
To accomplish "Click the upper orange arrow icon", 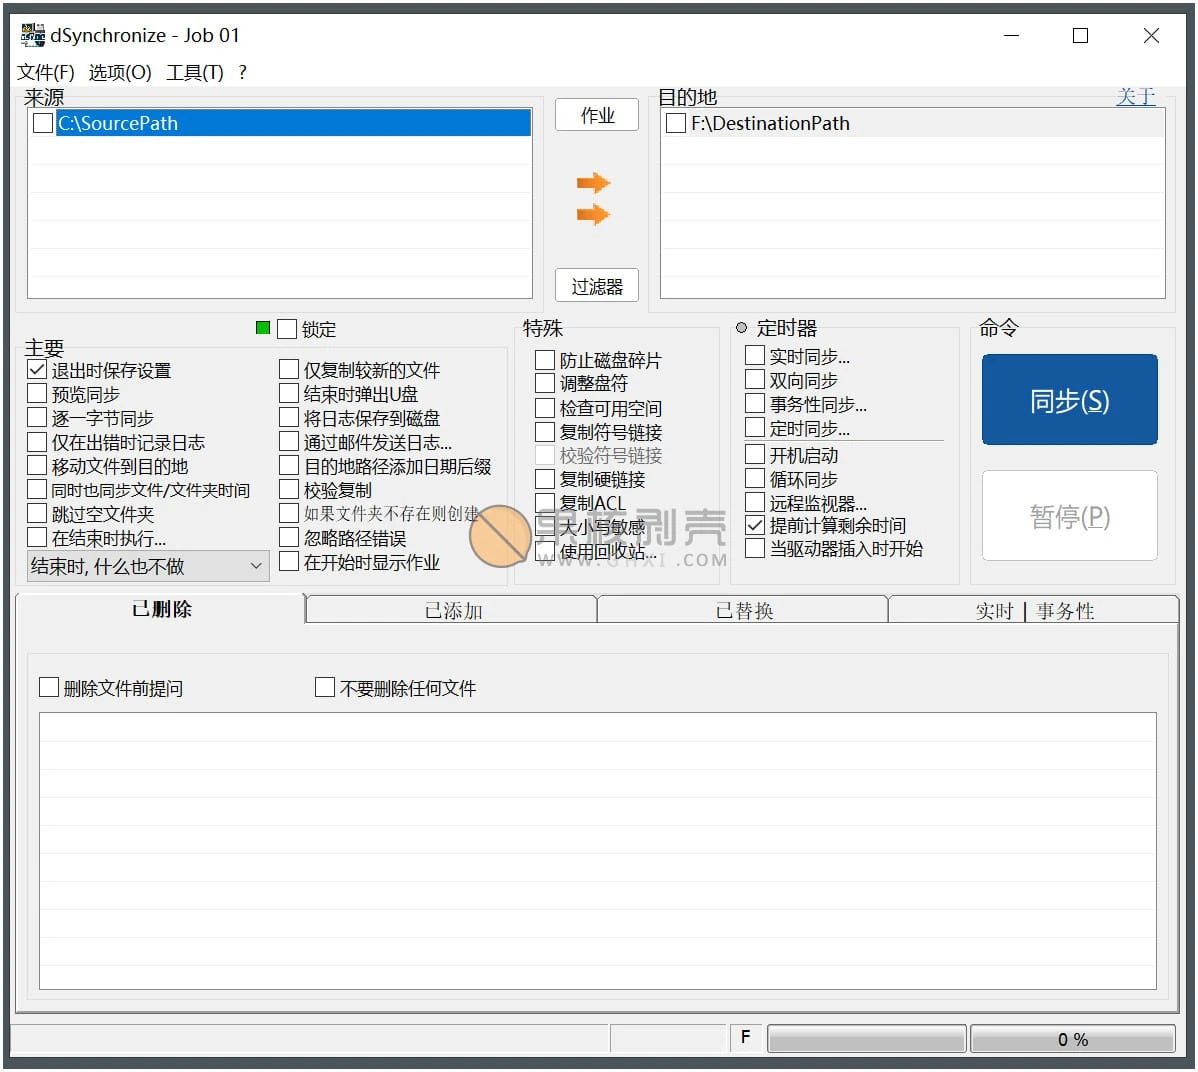I will 593,183.
